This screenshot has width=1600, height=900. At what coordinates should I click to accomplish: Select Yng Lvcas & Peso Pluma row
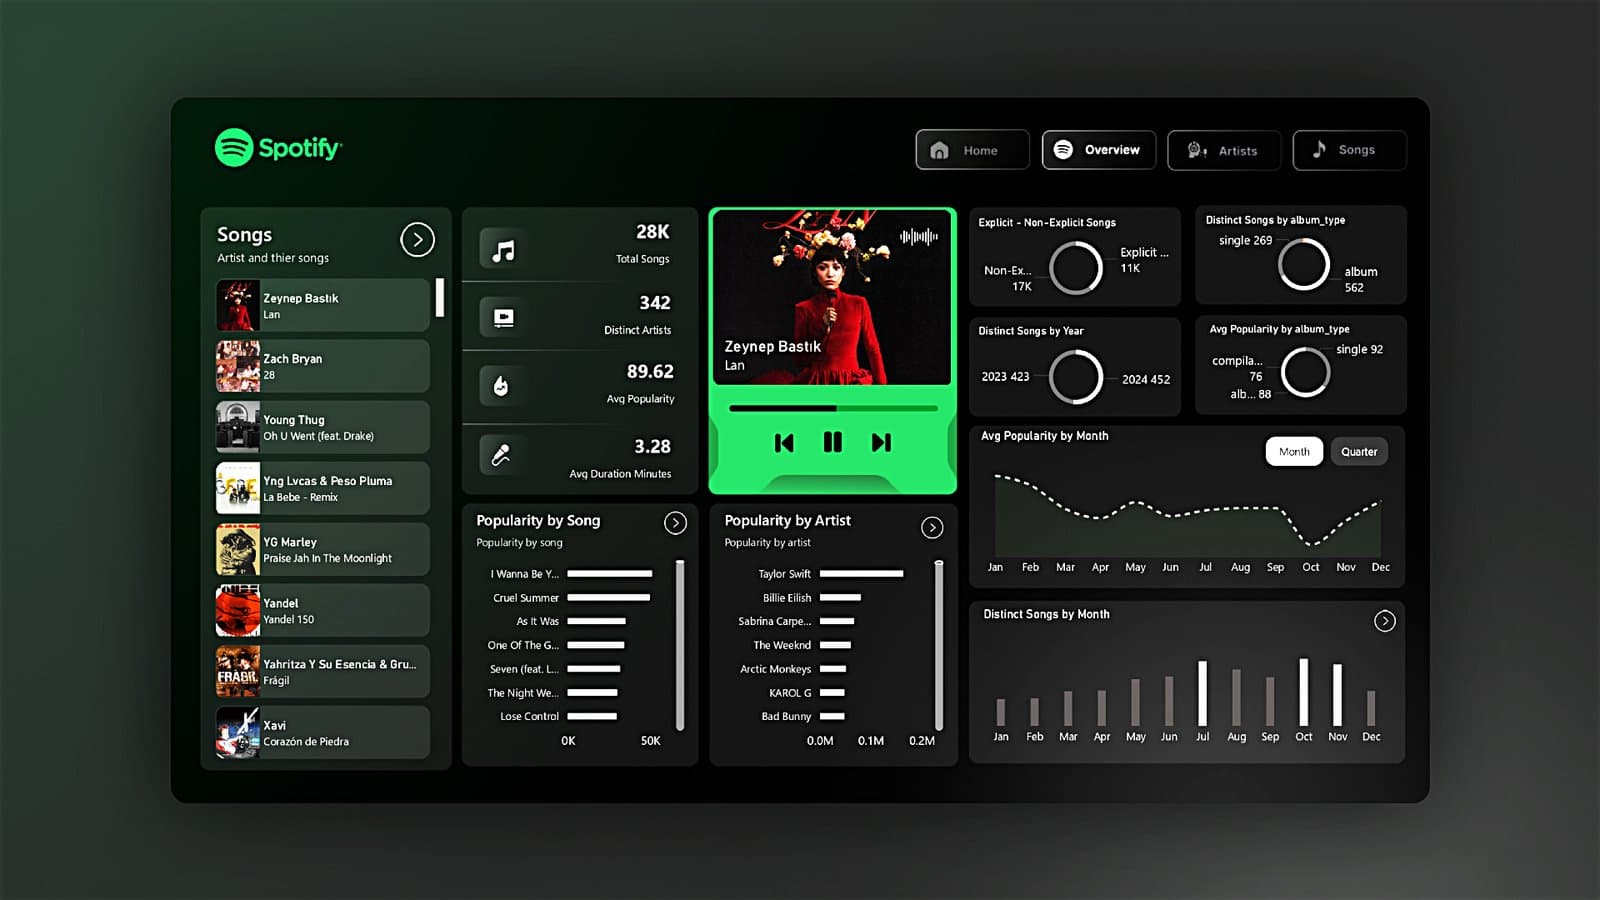[322, 488]
